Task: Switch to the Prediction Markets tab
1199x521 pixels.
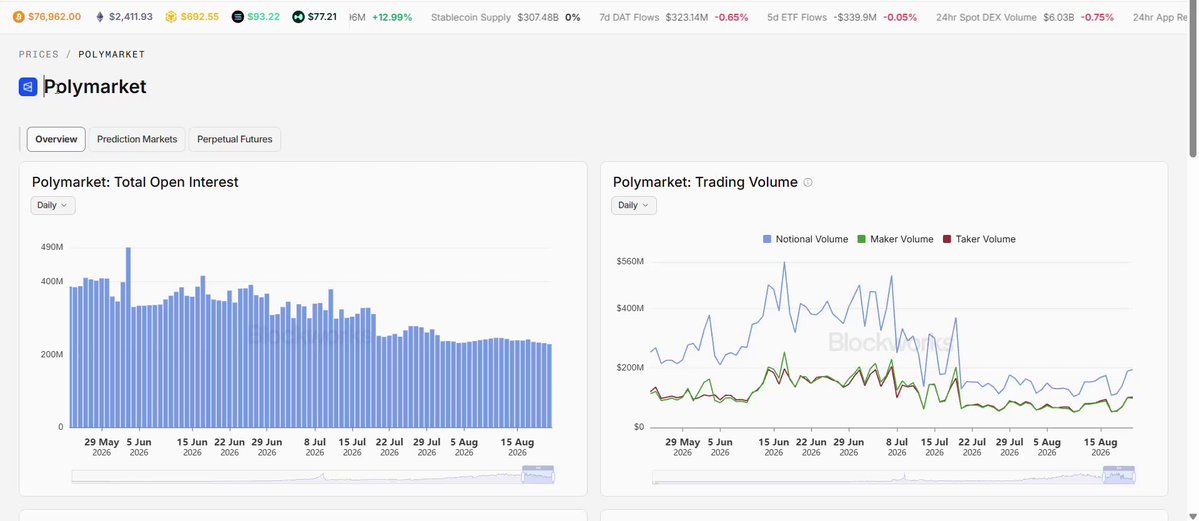Action: [x=137, y=139]
